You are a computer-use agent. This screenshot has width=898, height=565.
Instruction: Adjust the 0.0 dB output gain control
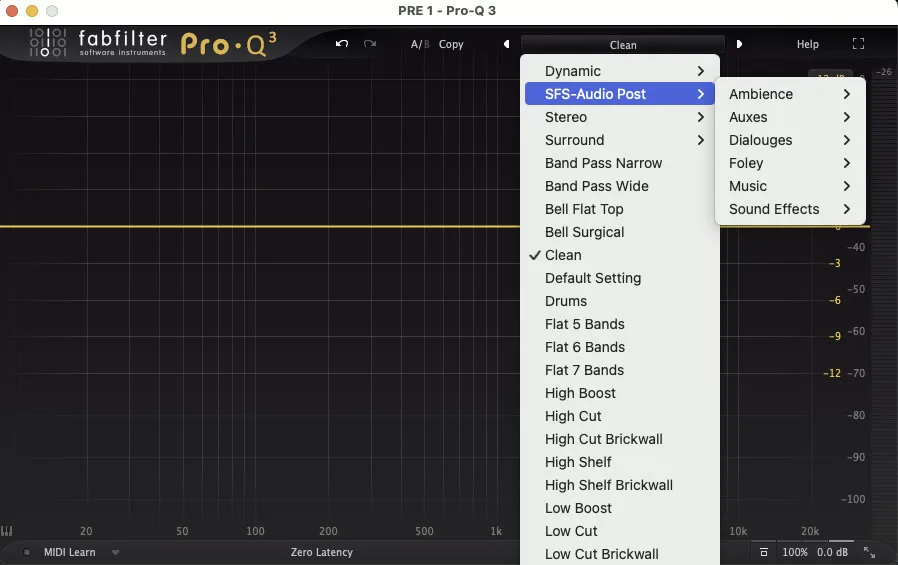point(832,552)
